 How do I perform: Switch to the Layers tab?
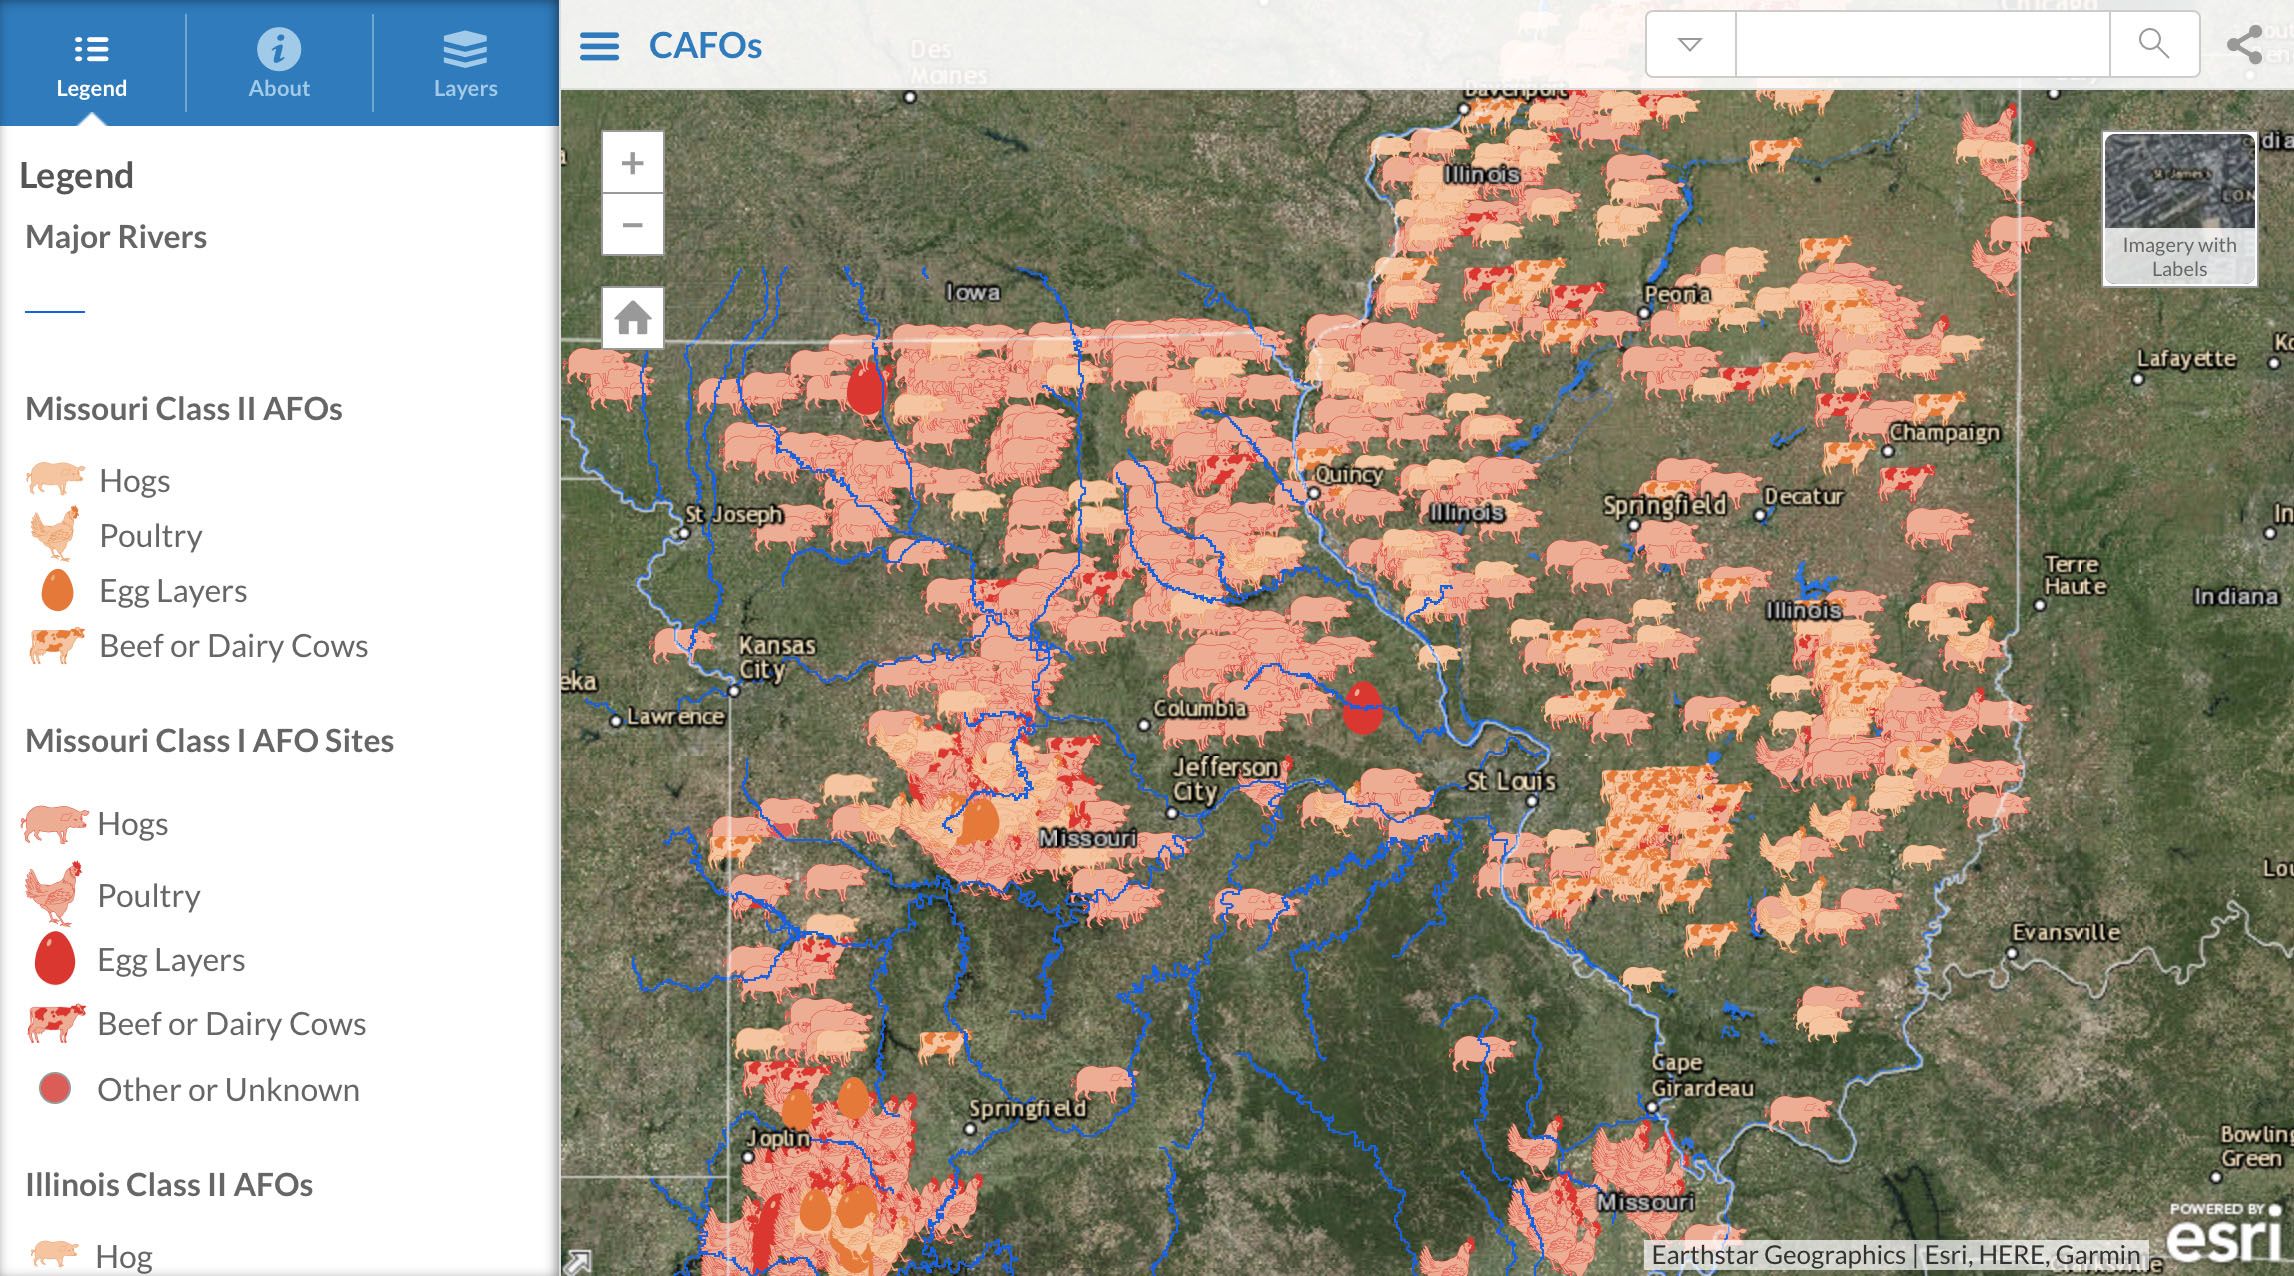(x=464, y=62)
